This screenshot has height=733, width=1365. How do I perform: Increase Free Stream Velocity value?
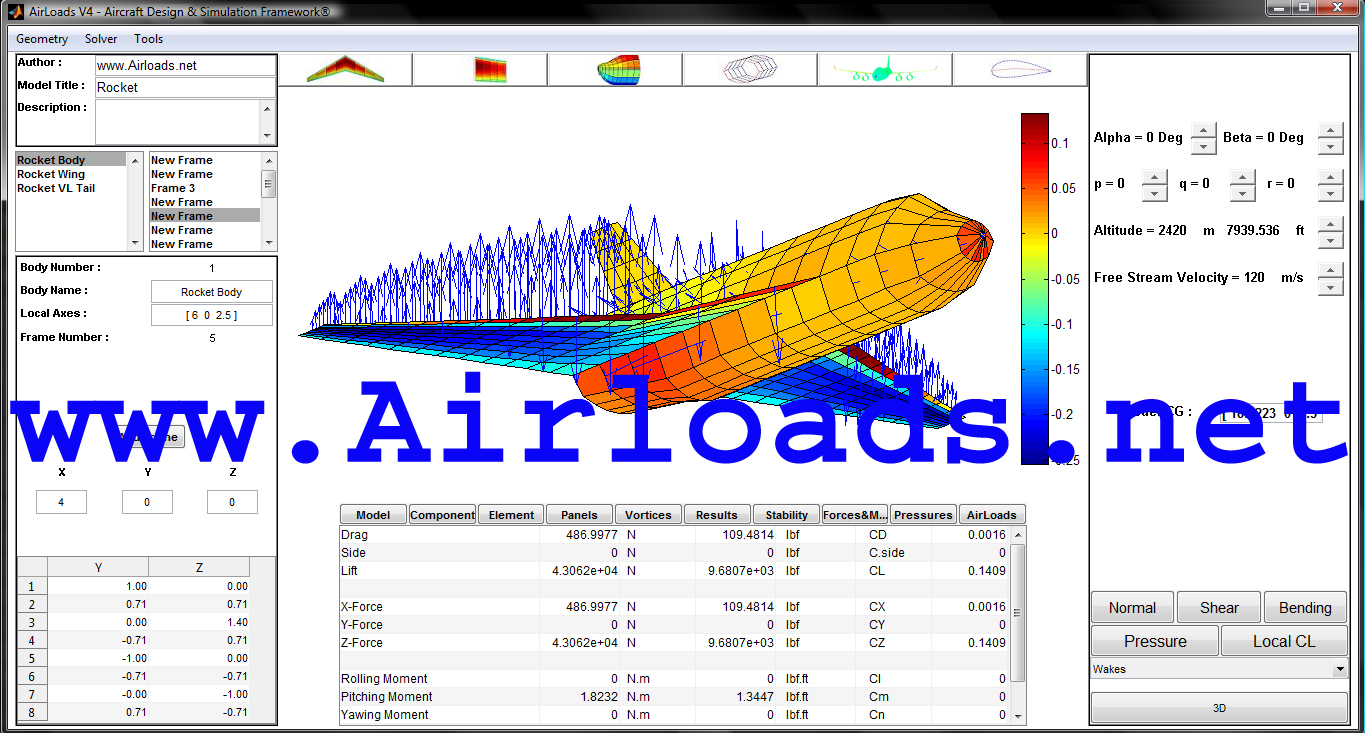pos(1329,271)
